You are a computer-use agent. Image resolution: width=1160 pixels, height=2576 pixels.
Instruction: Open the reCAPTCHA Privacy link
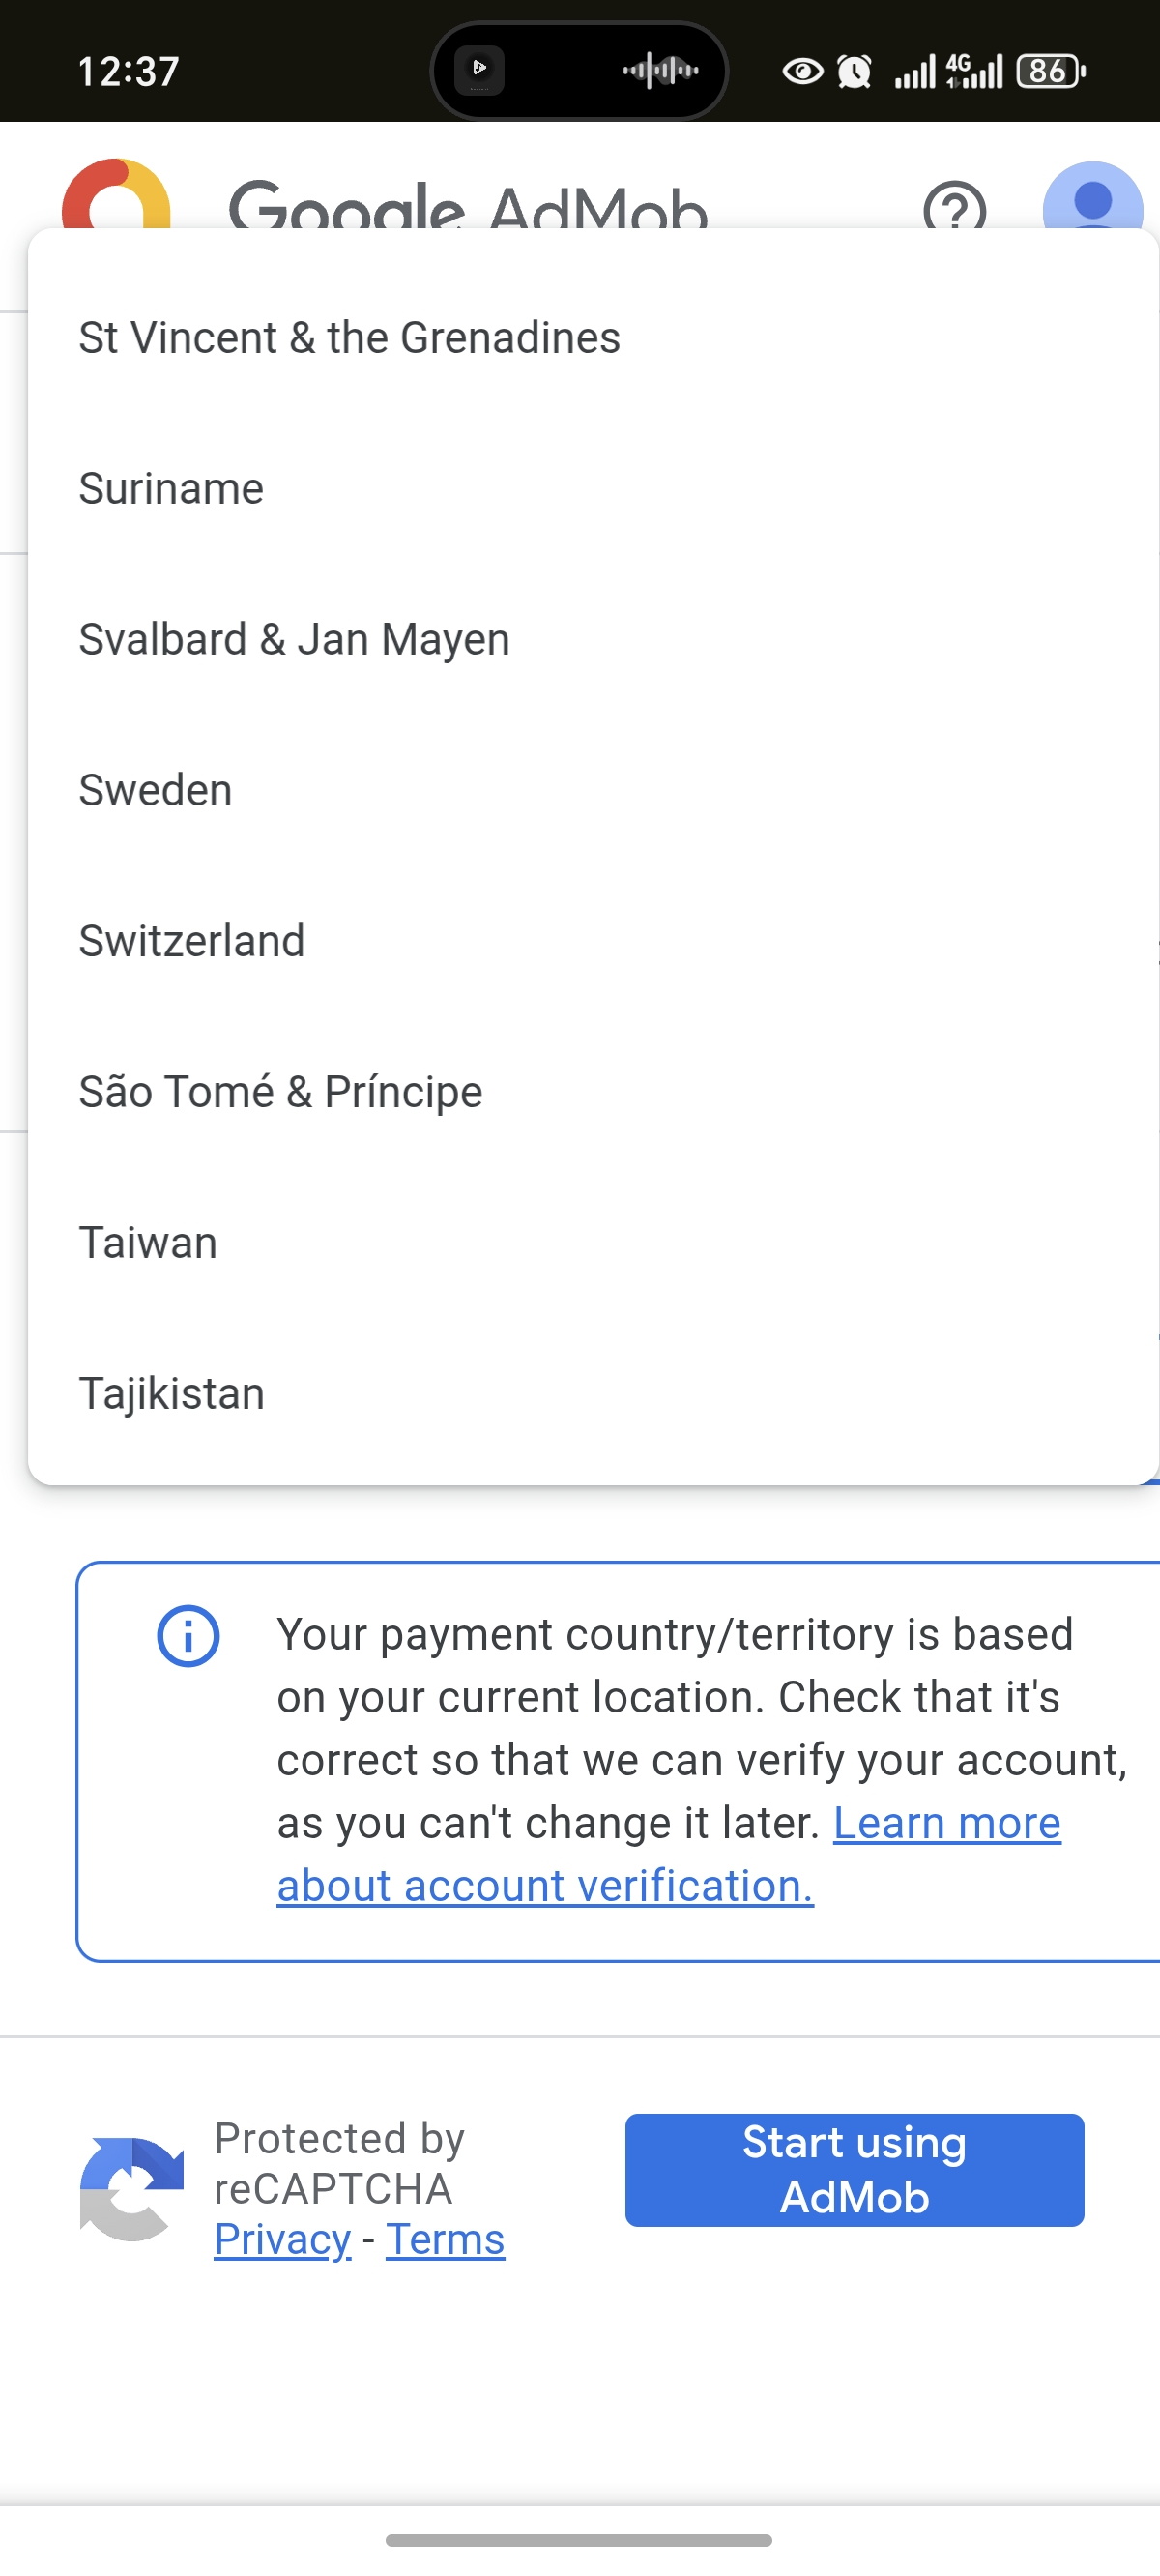tap(282, 2240)
